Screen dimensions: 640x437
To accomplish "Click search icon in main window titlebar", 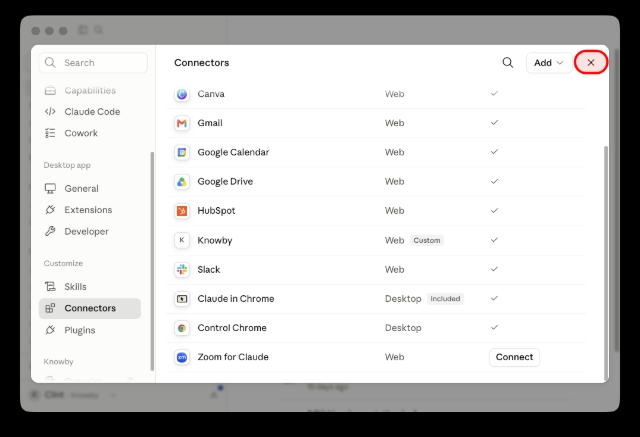I will tap(98, 30).
